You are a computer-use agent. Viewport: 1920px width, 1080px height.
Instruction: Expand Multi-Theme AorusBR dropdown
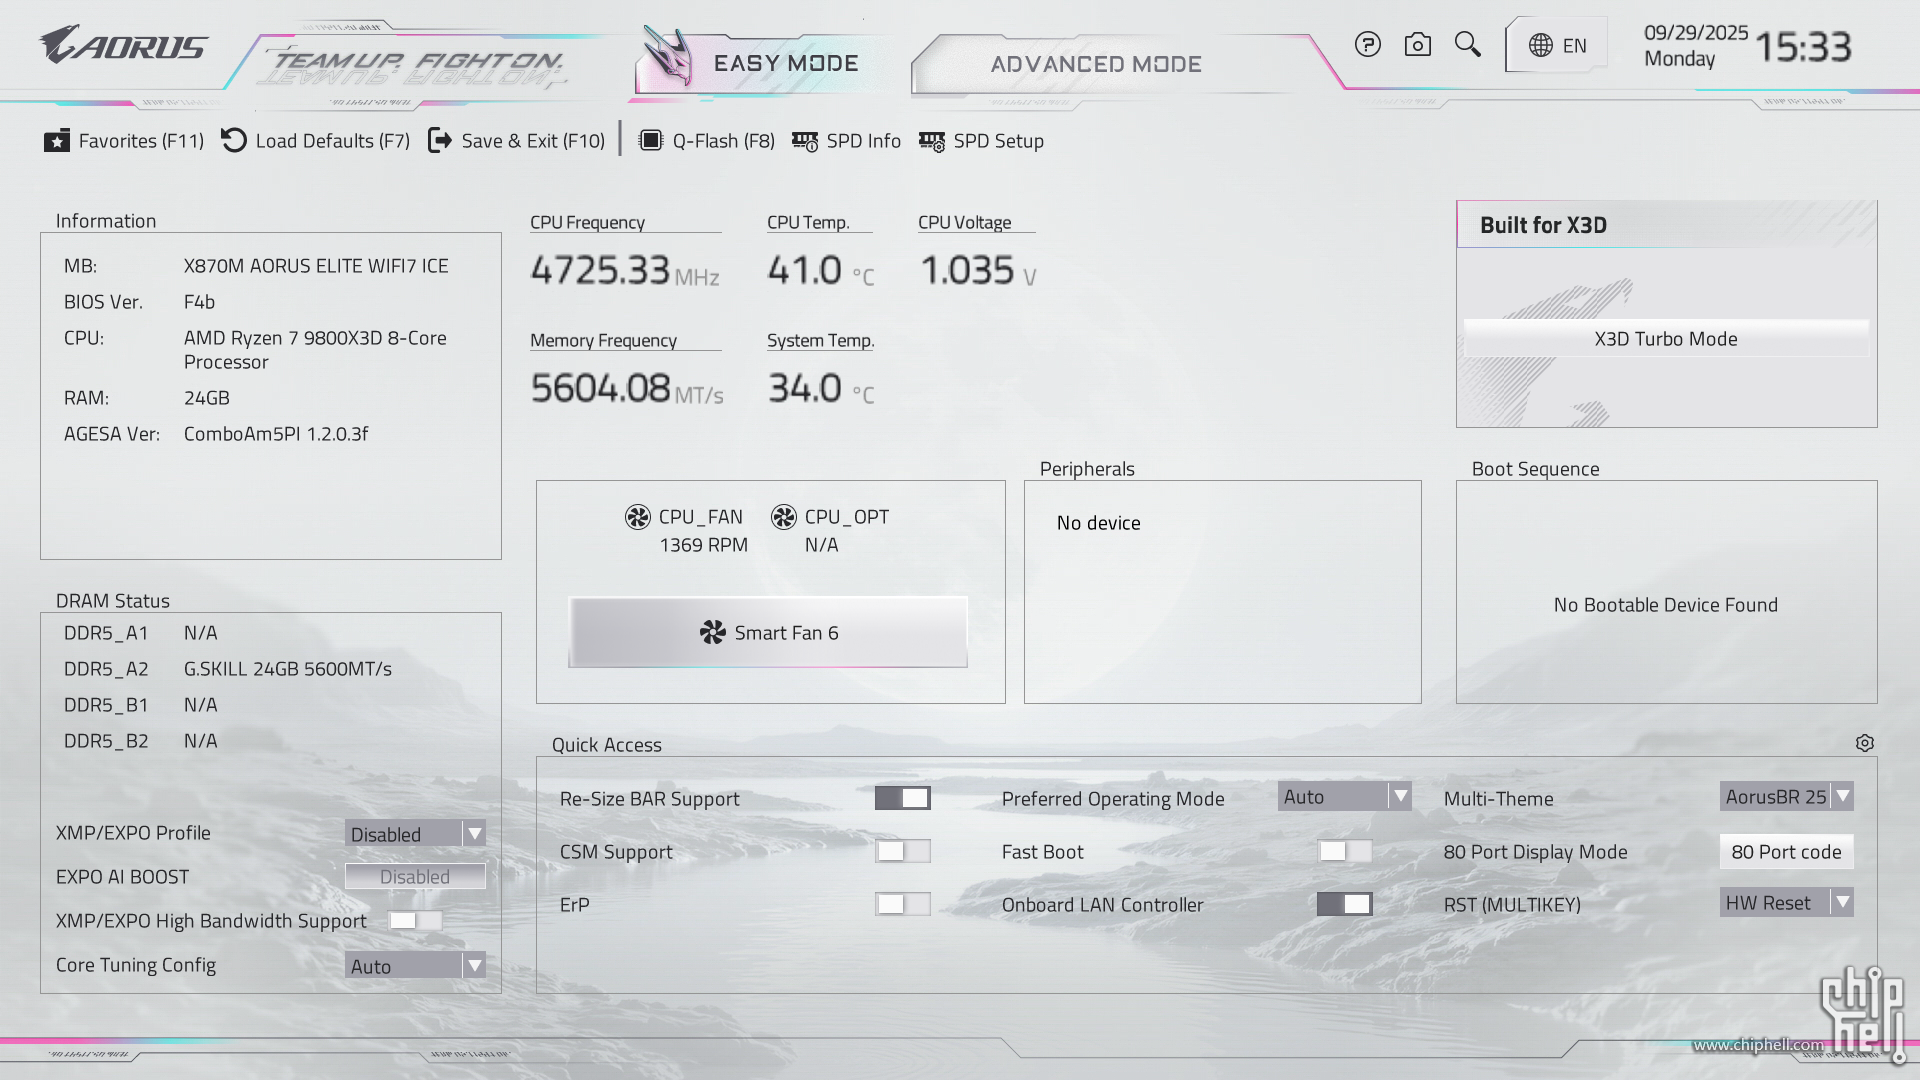[1786, 797]
